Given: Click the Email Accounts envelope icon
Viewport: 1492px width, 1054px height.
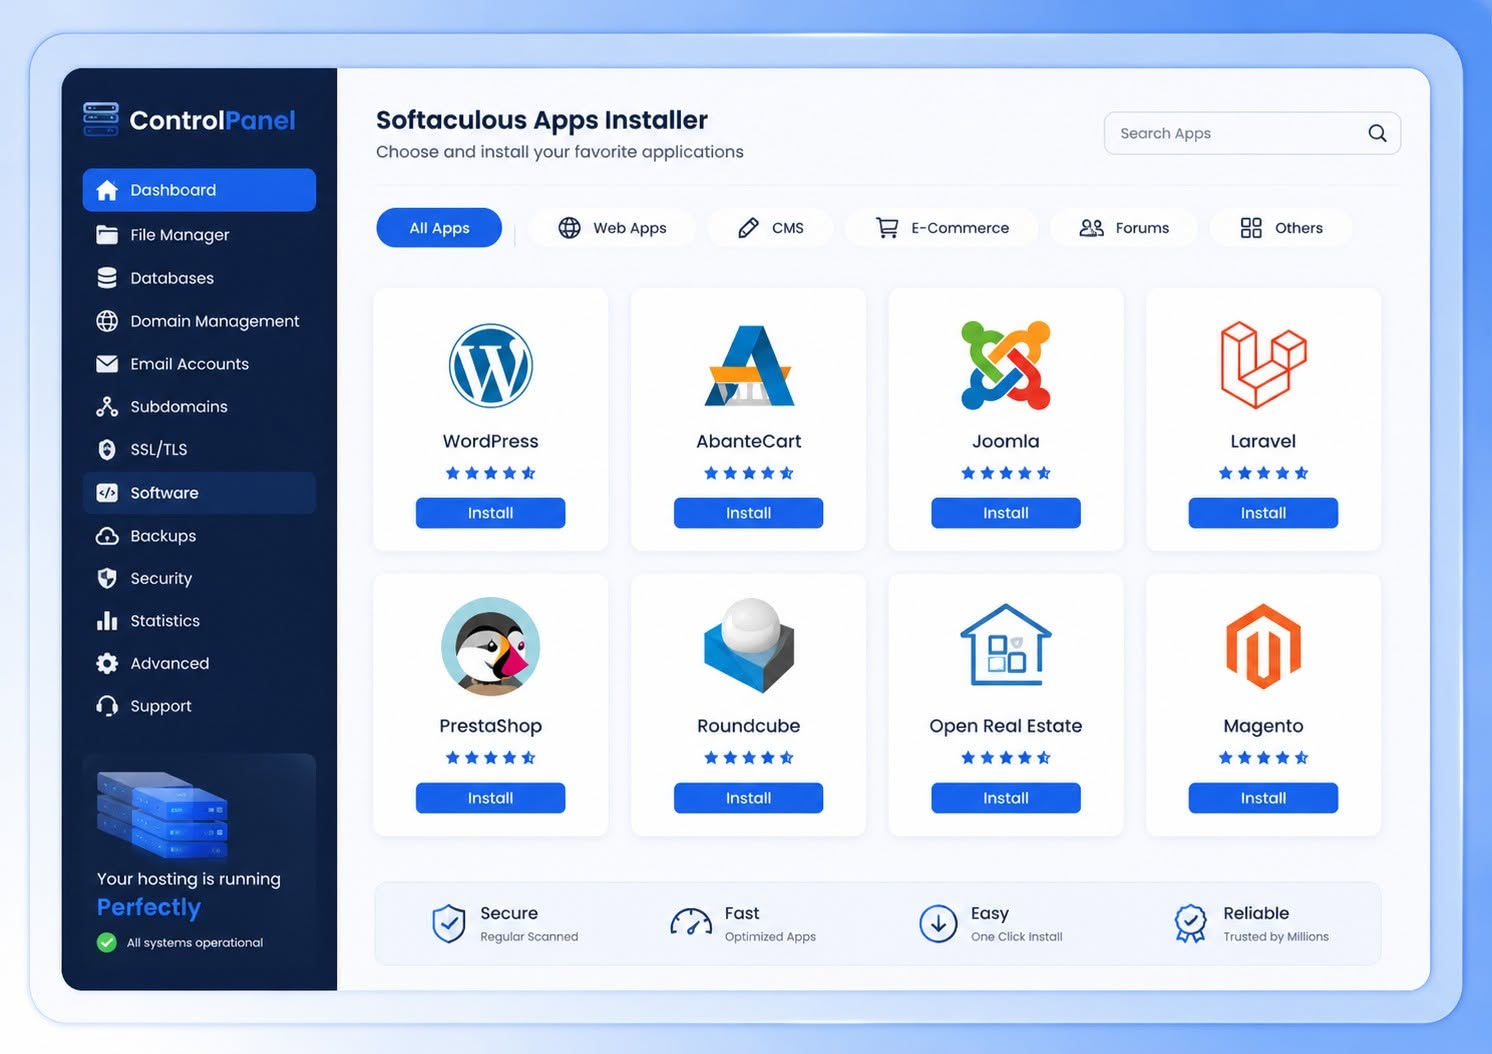Looking at the screenshot, I should point(107,364).
